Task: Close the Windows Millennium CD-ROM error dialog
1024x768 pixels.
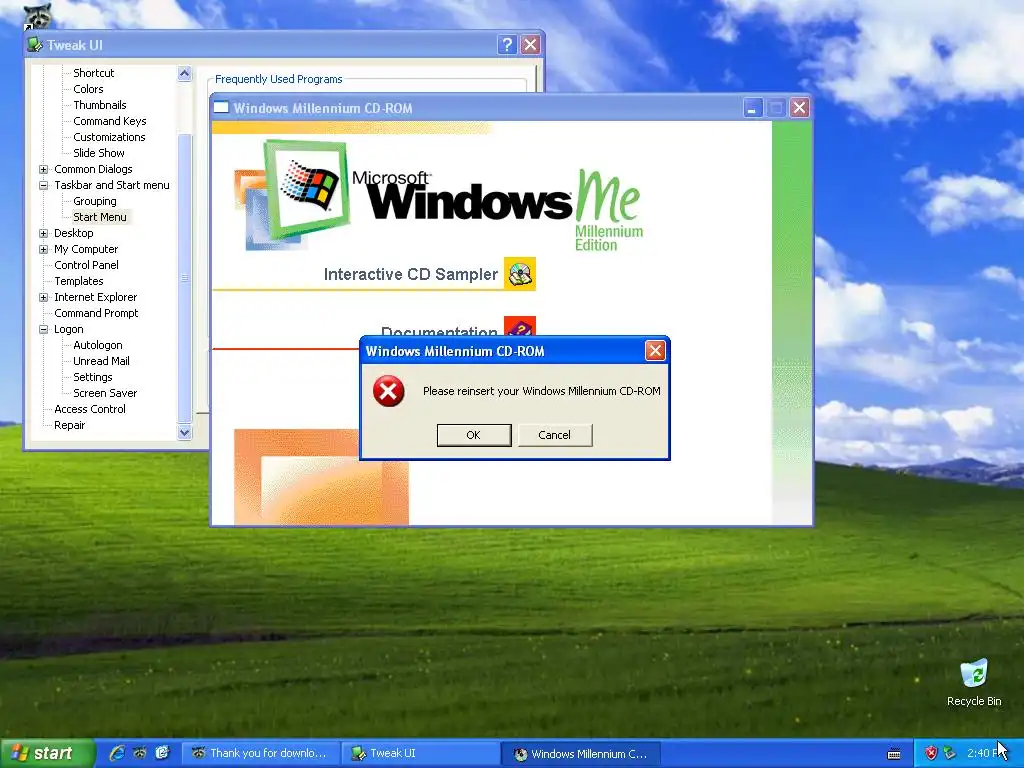Action: tap(655, 351)
